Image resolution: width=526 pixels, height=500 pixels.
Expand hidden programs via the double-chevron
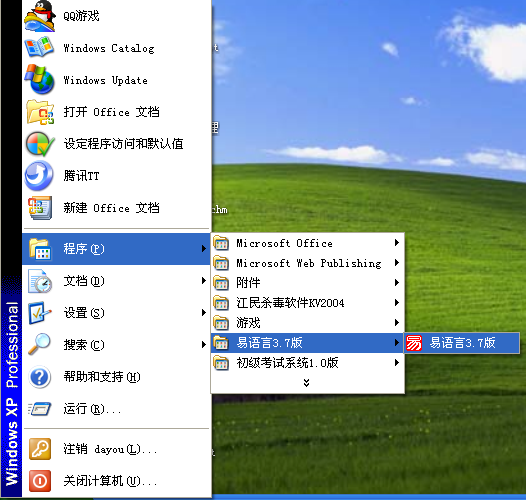pos(306,383)
